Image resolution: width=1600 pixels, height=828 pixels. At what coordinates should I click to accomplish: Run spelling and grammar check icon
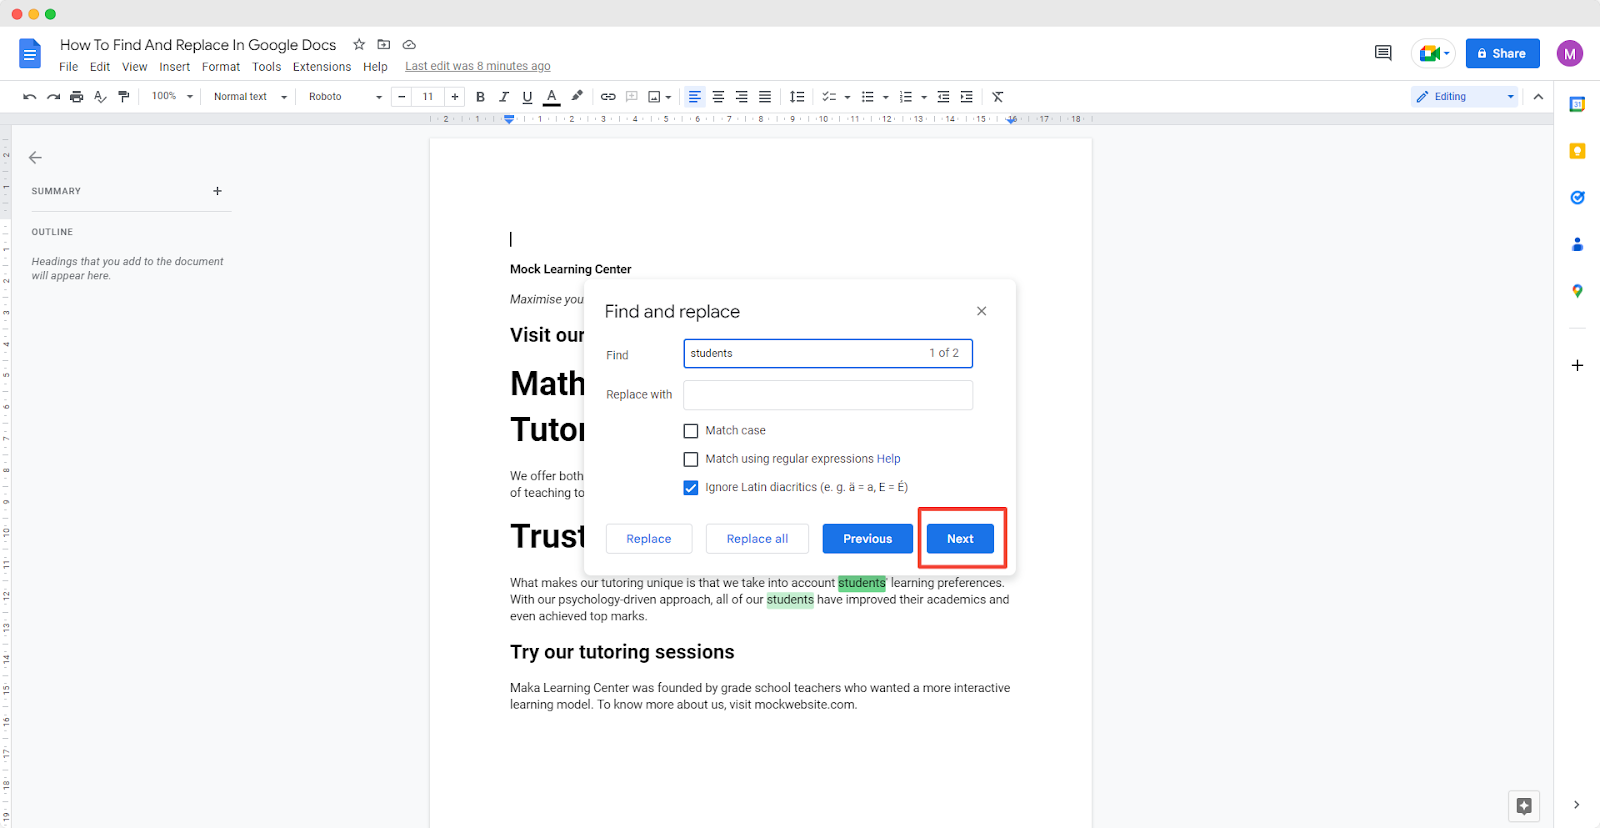(100, 97)
